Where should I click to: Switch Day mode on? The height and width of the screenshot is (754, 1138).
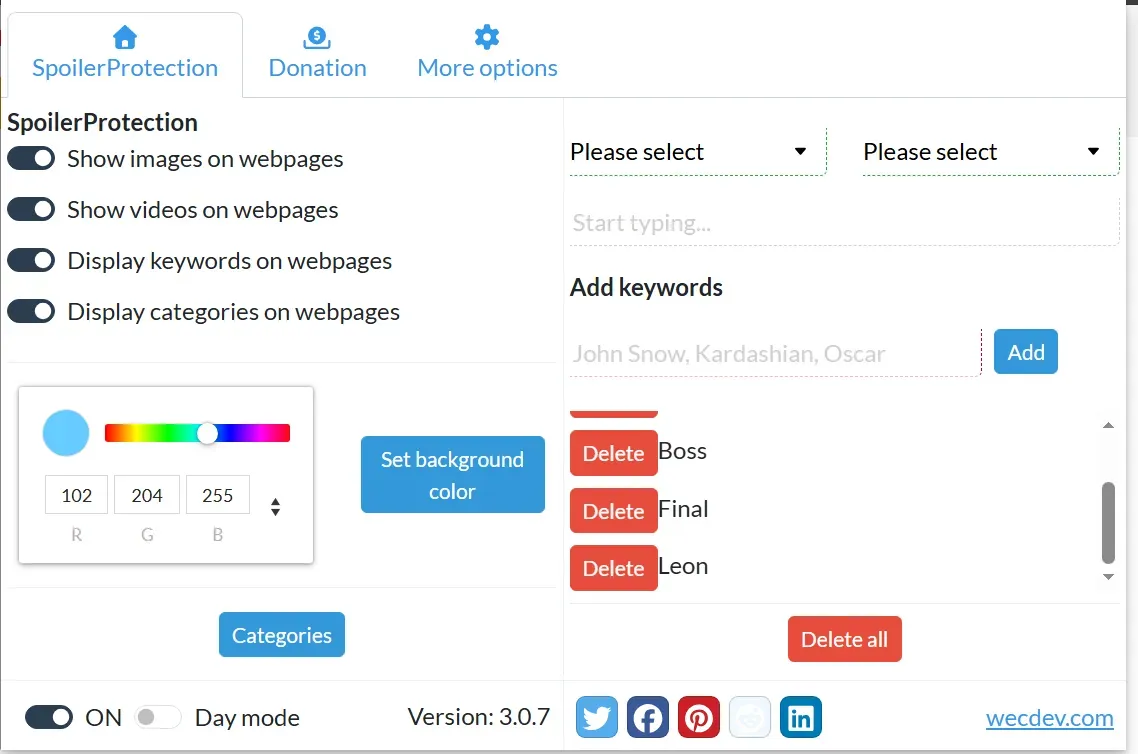point(157,717)
